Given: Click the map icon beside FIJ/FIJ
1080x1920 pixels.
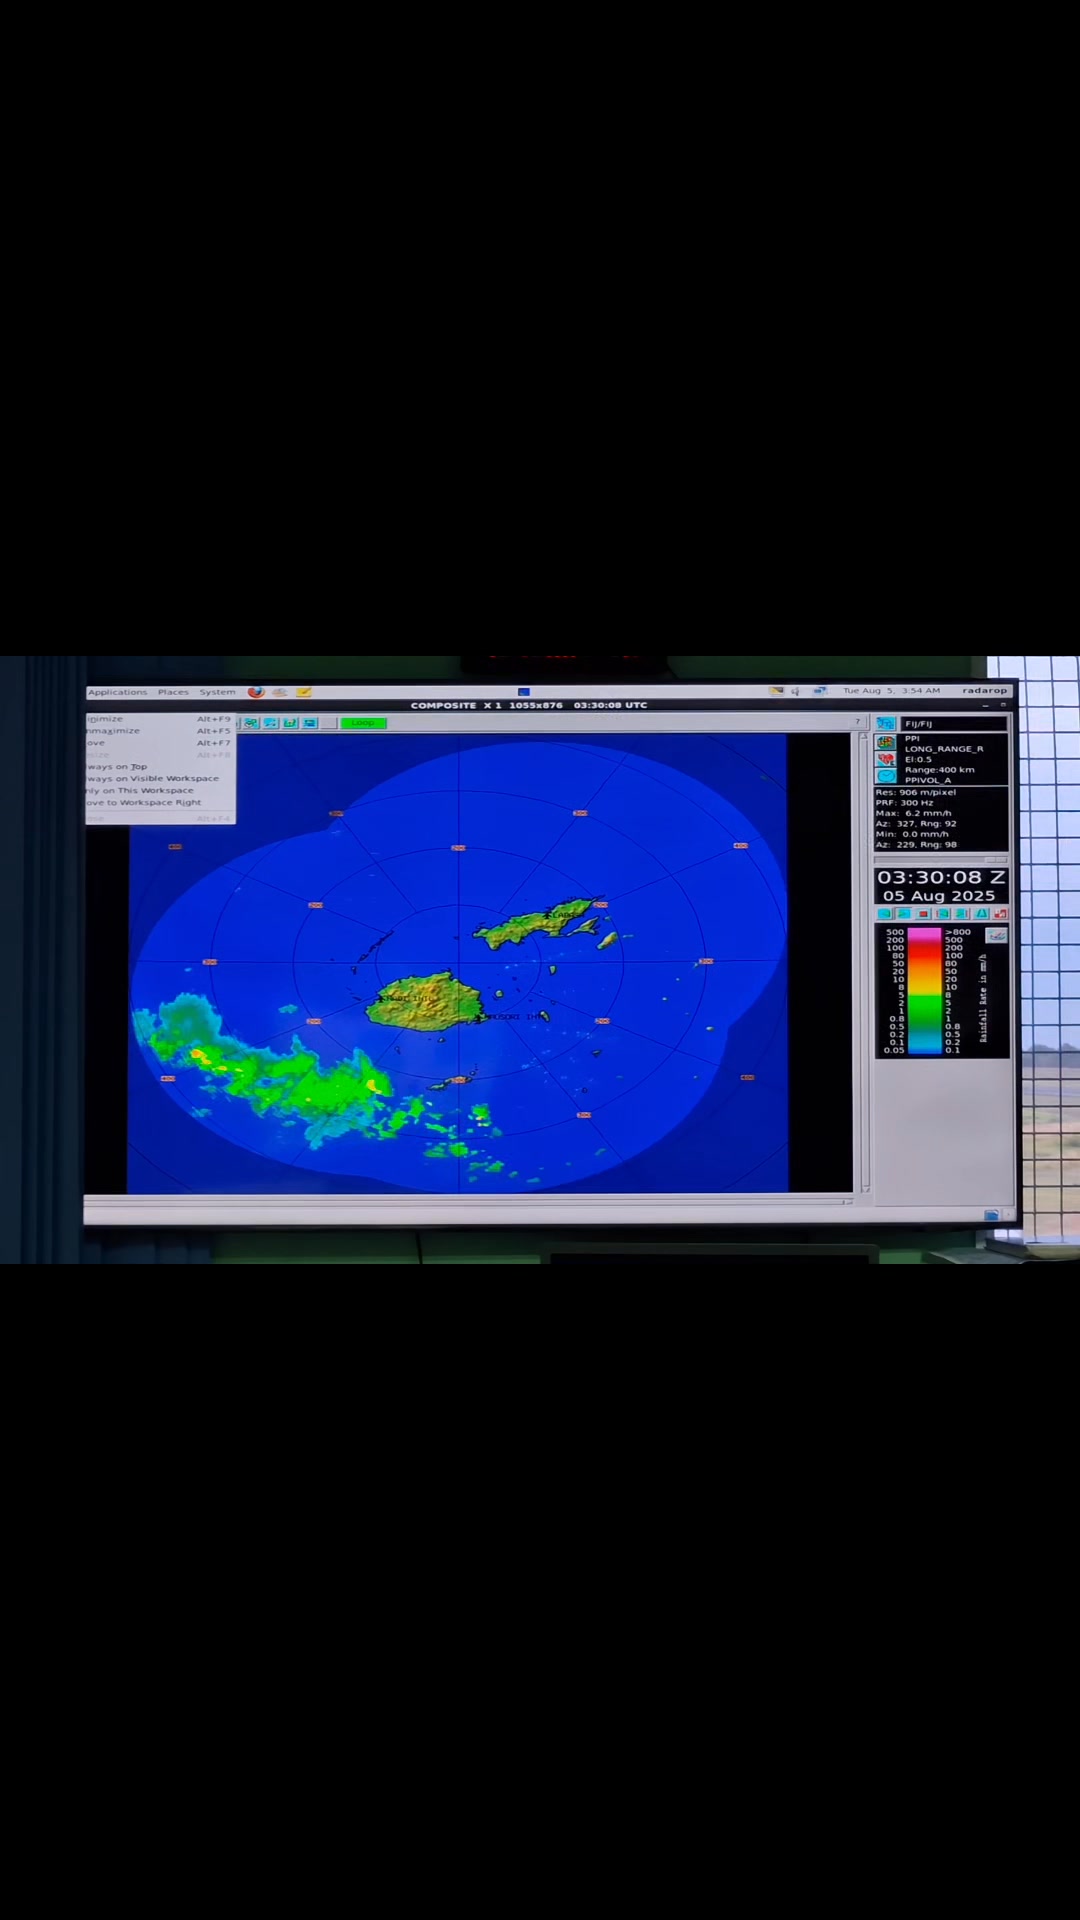Looking at the screenshot, I should (x=886, y=723).
